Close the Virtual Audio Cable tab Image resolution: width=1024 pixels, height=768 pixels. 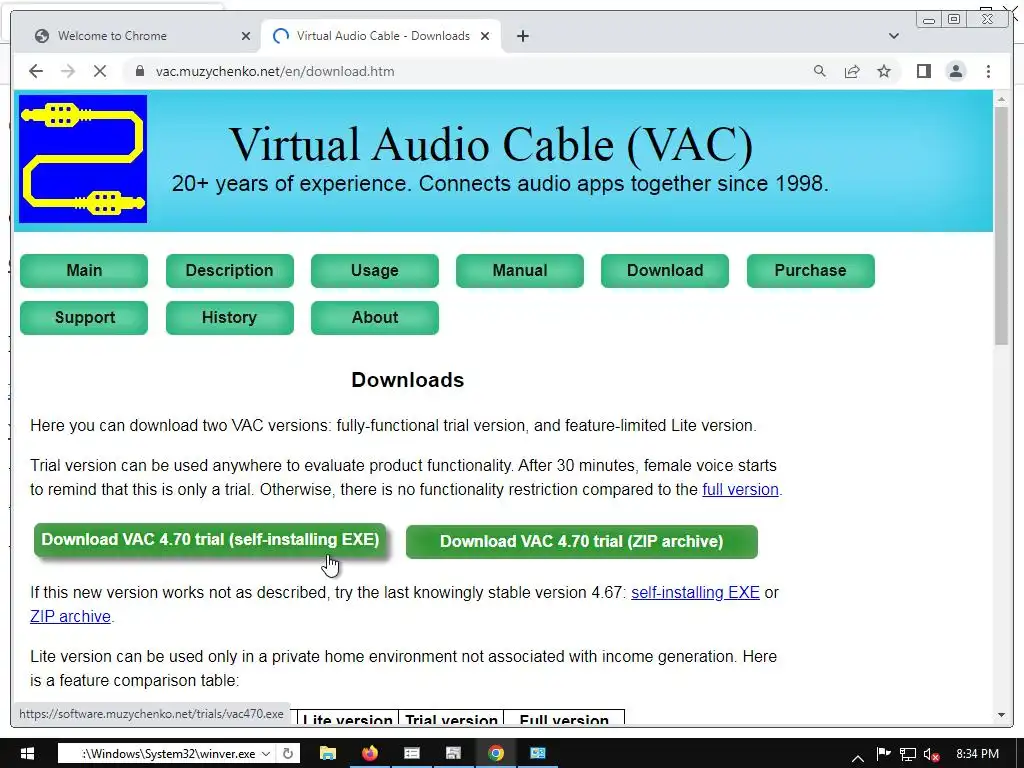485,36
